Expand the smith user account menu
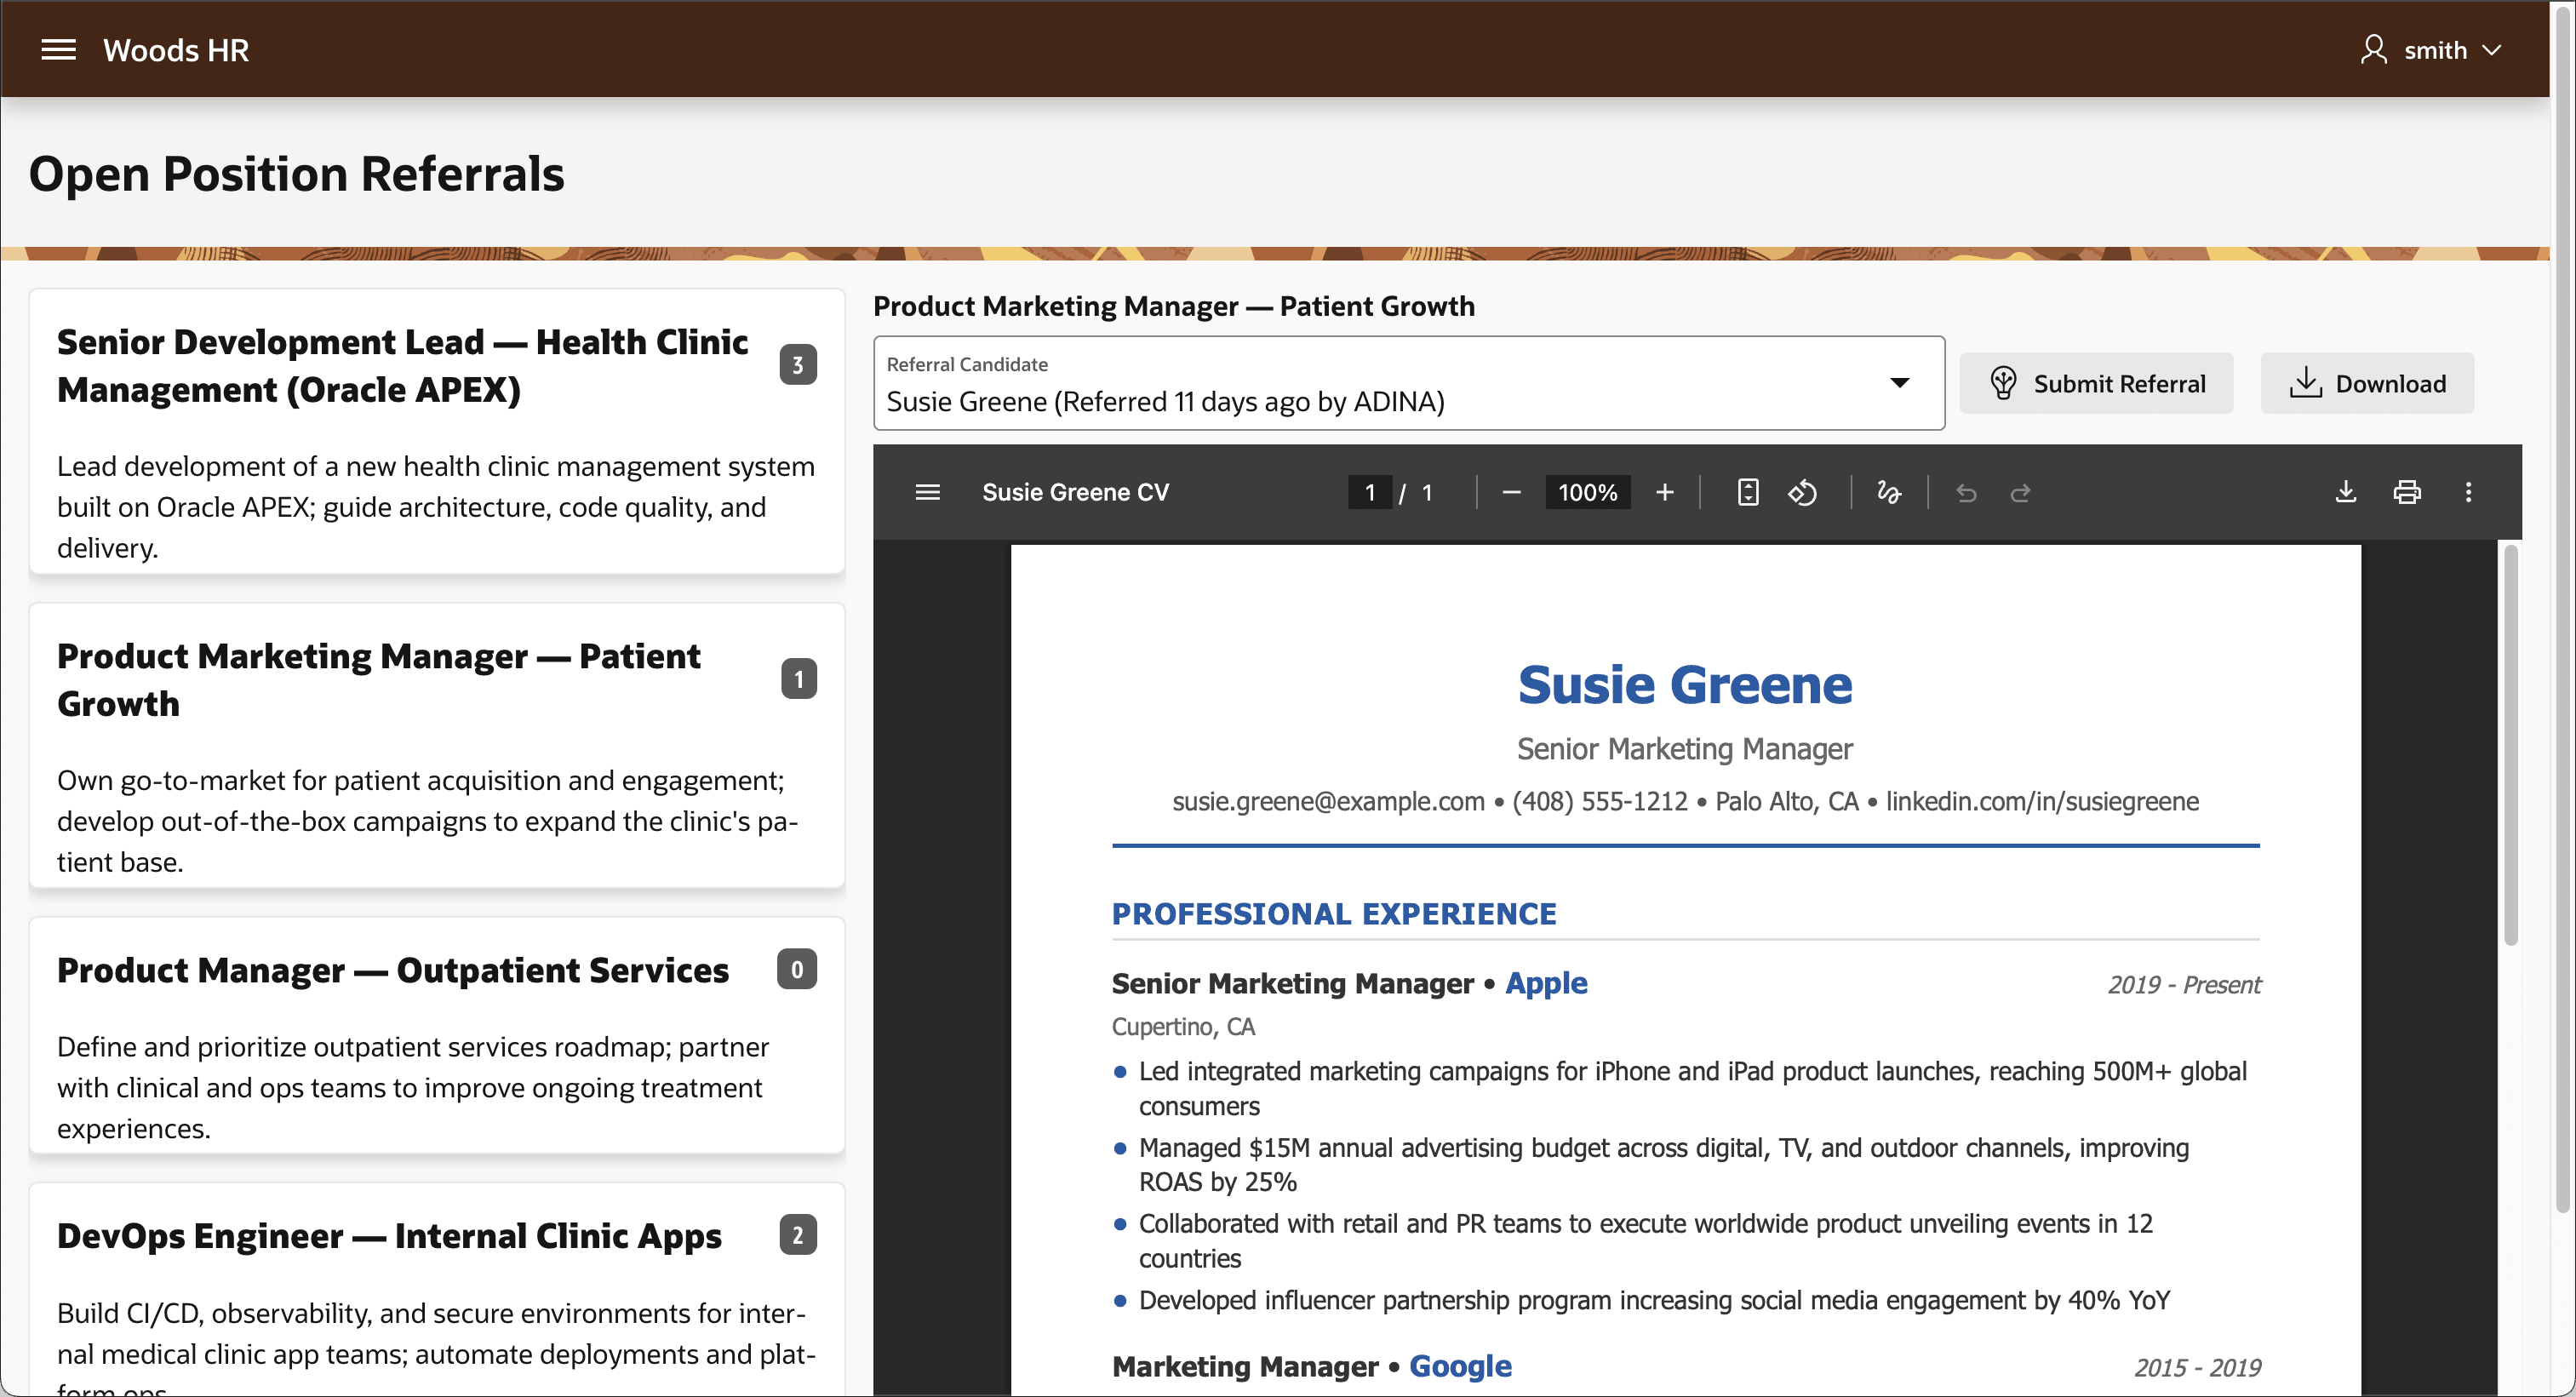Screen dimensions: 2576x1397 (2431, 49)
